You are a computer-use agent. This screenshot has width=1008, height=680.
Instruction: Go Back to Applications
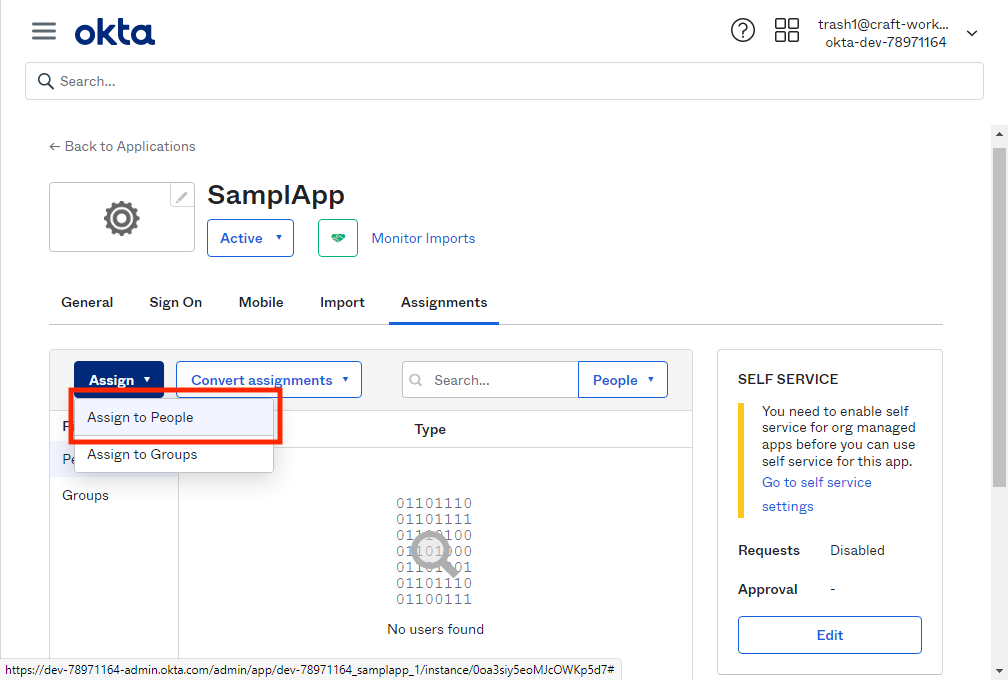[122, 147]
